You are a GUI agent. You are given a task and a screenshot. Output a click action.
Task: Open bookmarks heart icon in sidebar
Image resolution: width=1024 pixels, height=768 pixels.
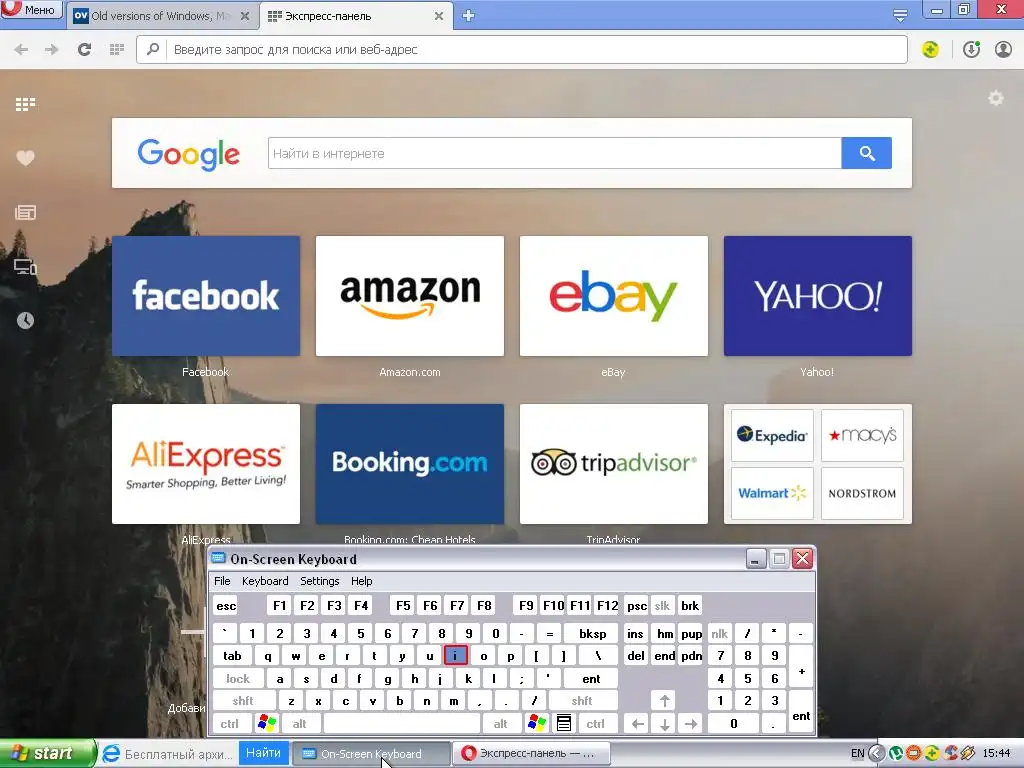click(25, 158)
